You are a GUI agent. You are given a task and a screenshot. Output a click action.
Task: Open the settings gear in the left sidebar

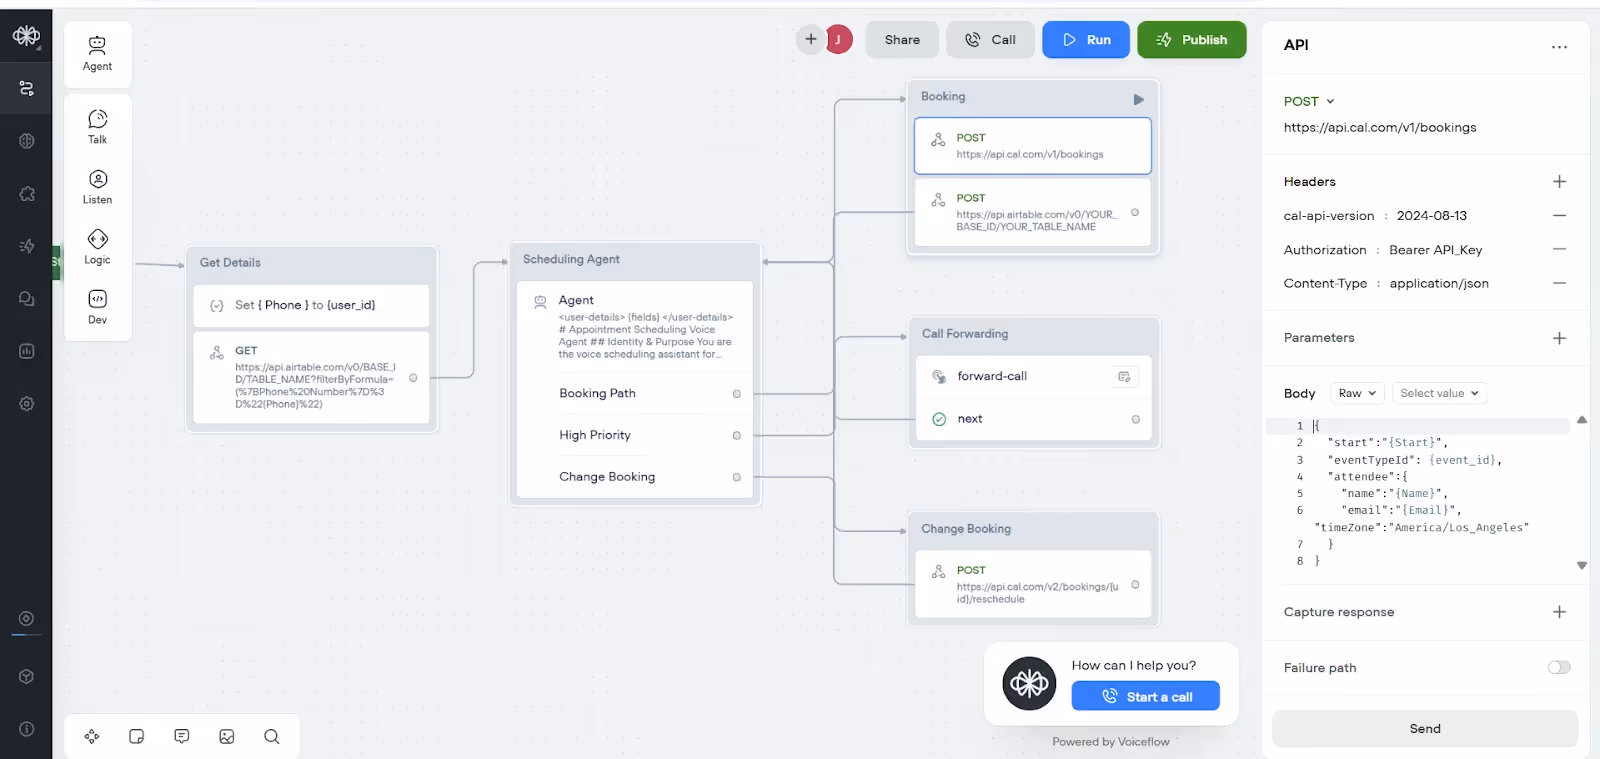pyautogui.click(x=26, y=404)
